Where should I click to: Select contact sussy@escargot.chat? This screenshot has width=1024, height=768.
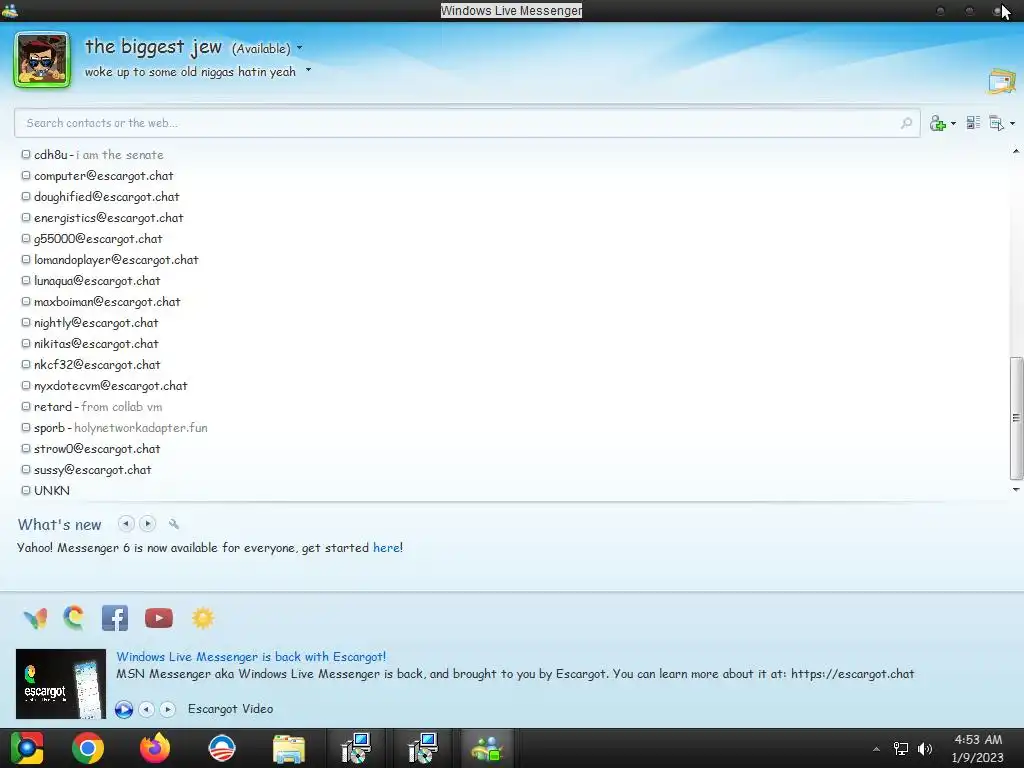pyautogui.click(x=86, y=470)
